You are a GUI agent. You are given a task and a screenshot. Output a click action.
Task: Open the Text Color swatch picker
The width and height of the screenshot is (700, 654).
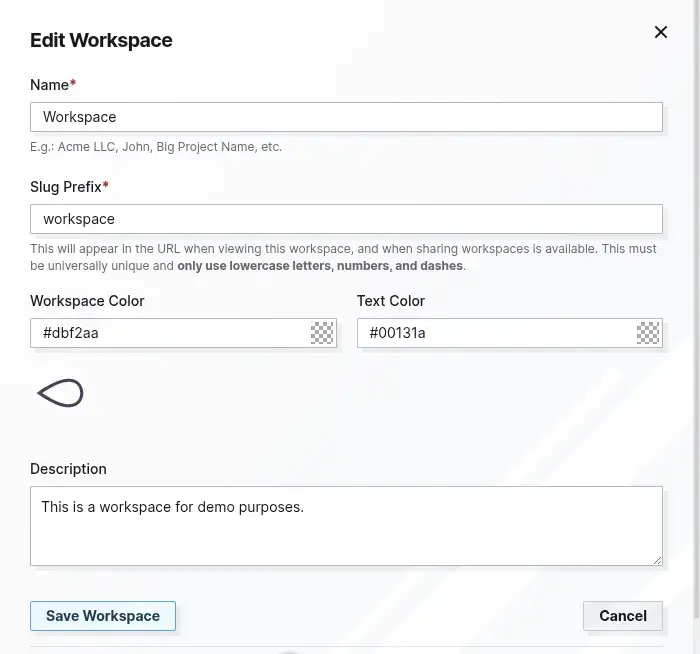click(x=648, y=333)
